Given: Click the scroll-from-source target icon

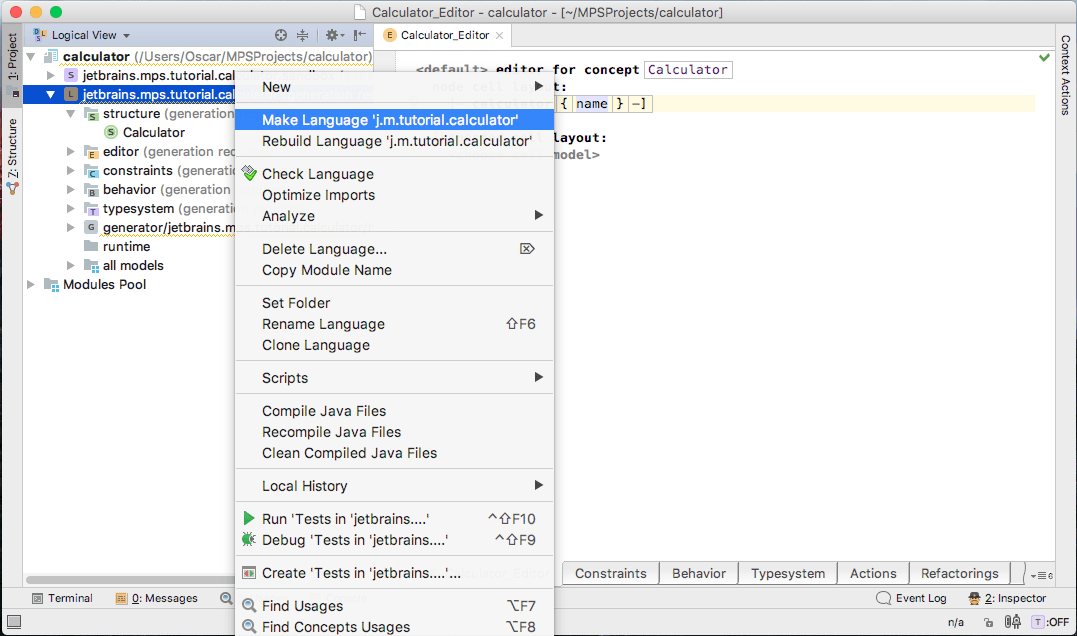Looking at the screenshot, I should coord(281,35).
